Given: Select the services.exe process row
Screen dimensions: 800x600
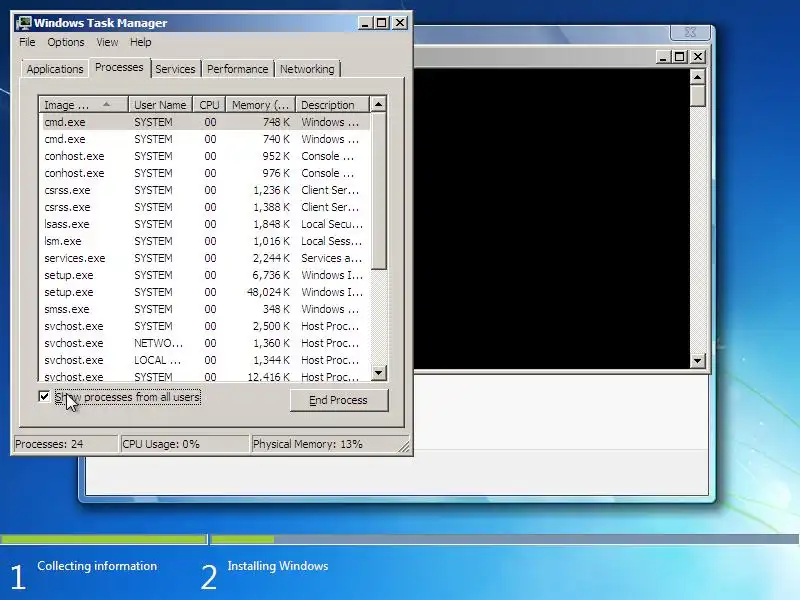Looking at the screenshot, I should coord(204,258).
